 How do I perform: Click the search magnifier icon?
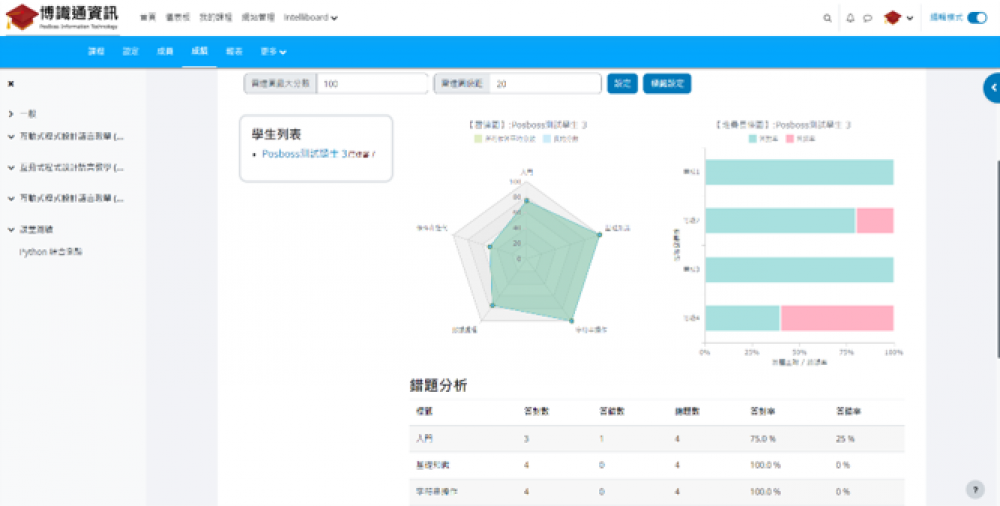(x=826, y=18)
